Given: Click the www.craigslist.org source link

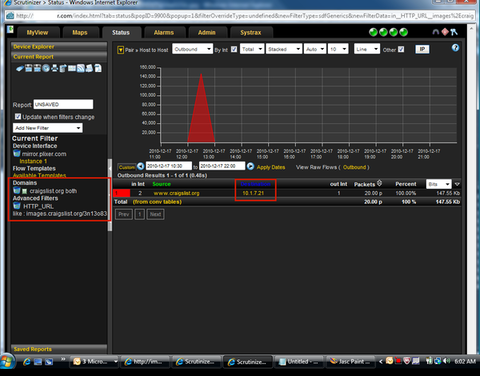Looking at the screenshot, I should point(176,193).
